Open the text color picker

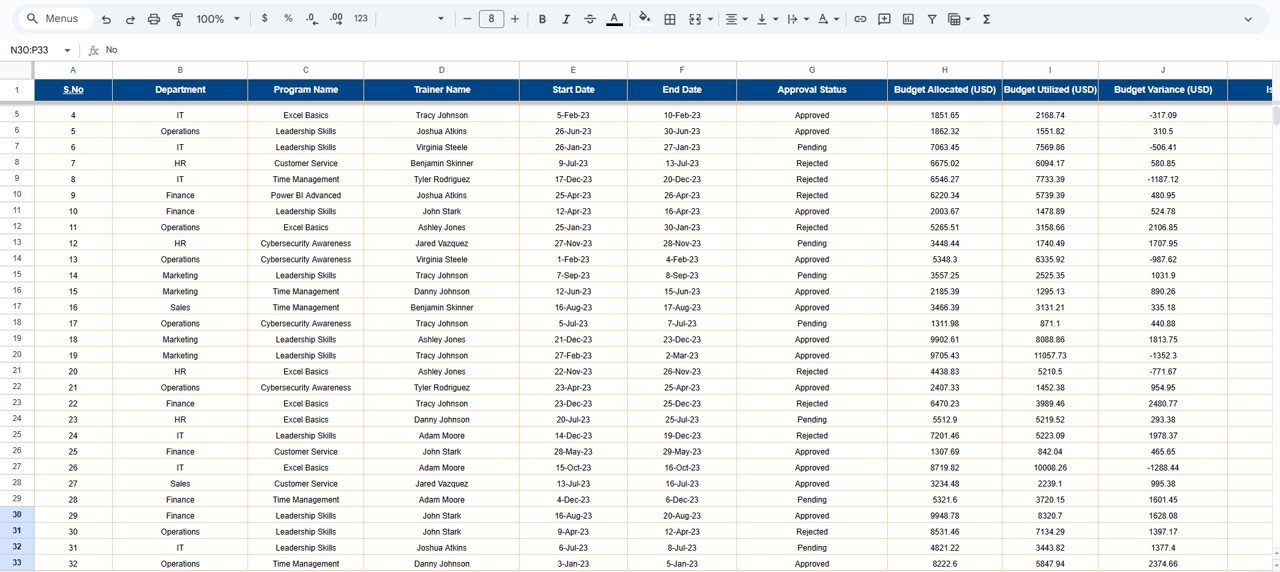[x=614, y=19]
